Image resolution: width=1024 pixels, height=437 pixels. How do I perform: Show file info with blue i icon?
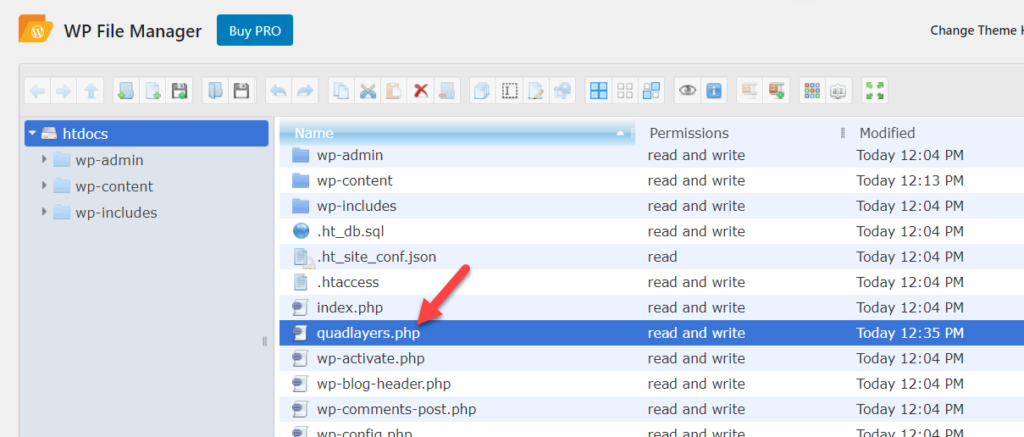click(x=714, y=91)
